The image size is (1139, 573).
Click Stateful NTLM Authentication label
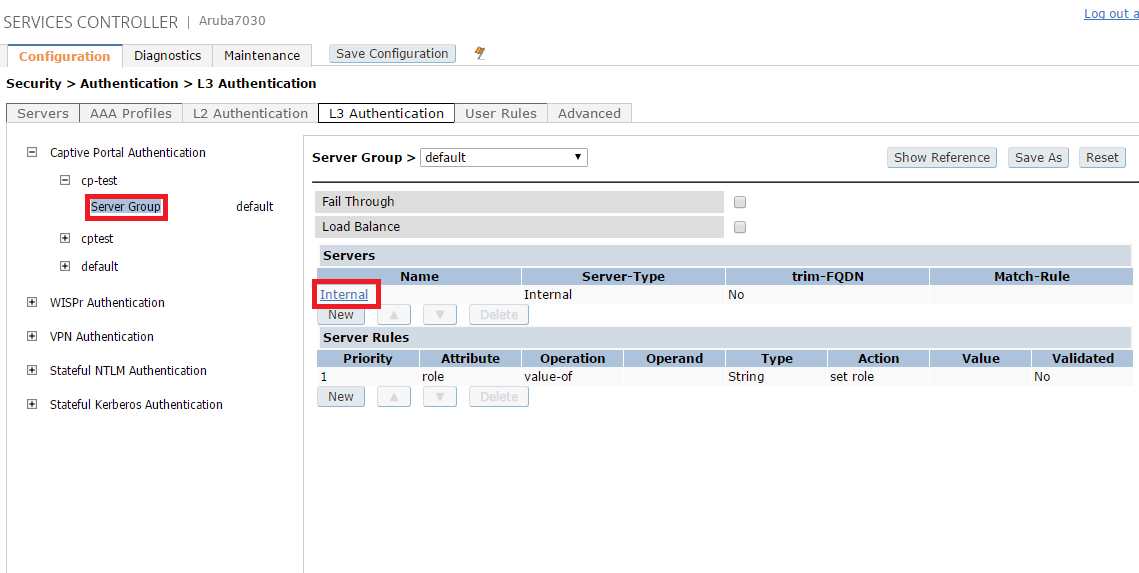click(x=129, y=370)
